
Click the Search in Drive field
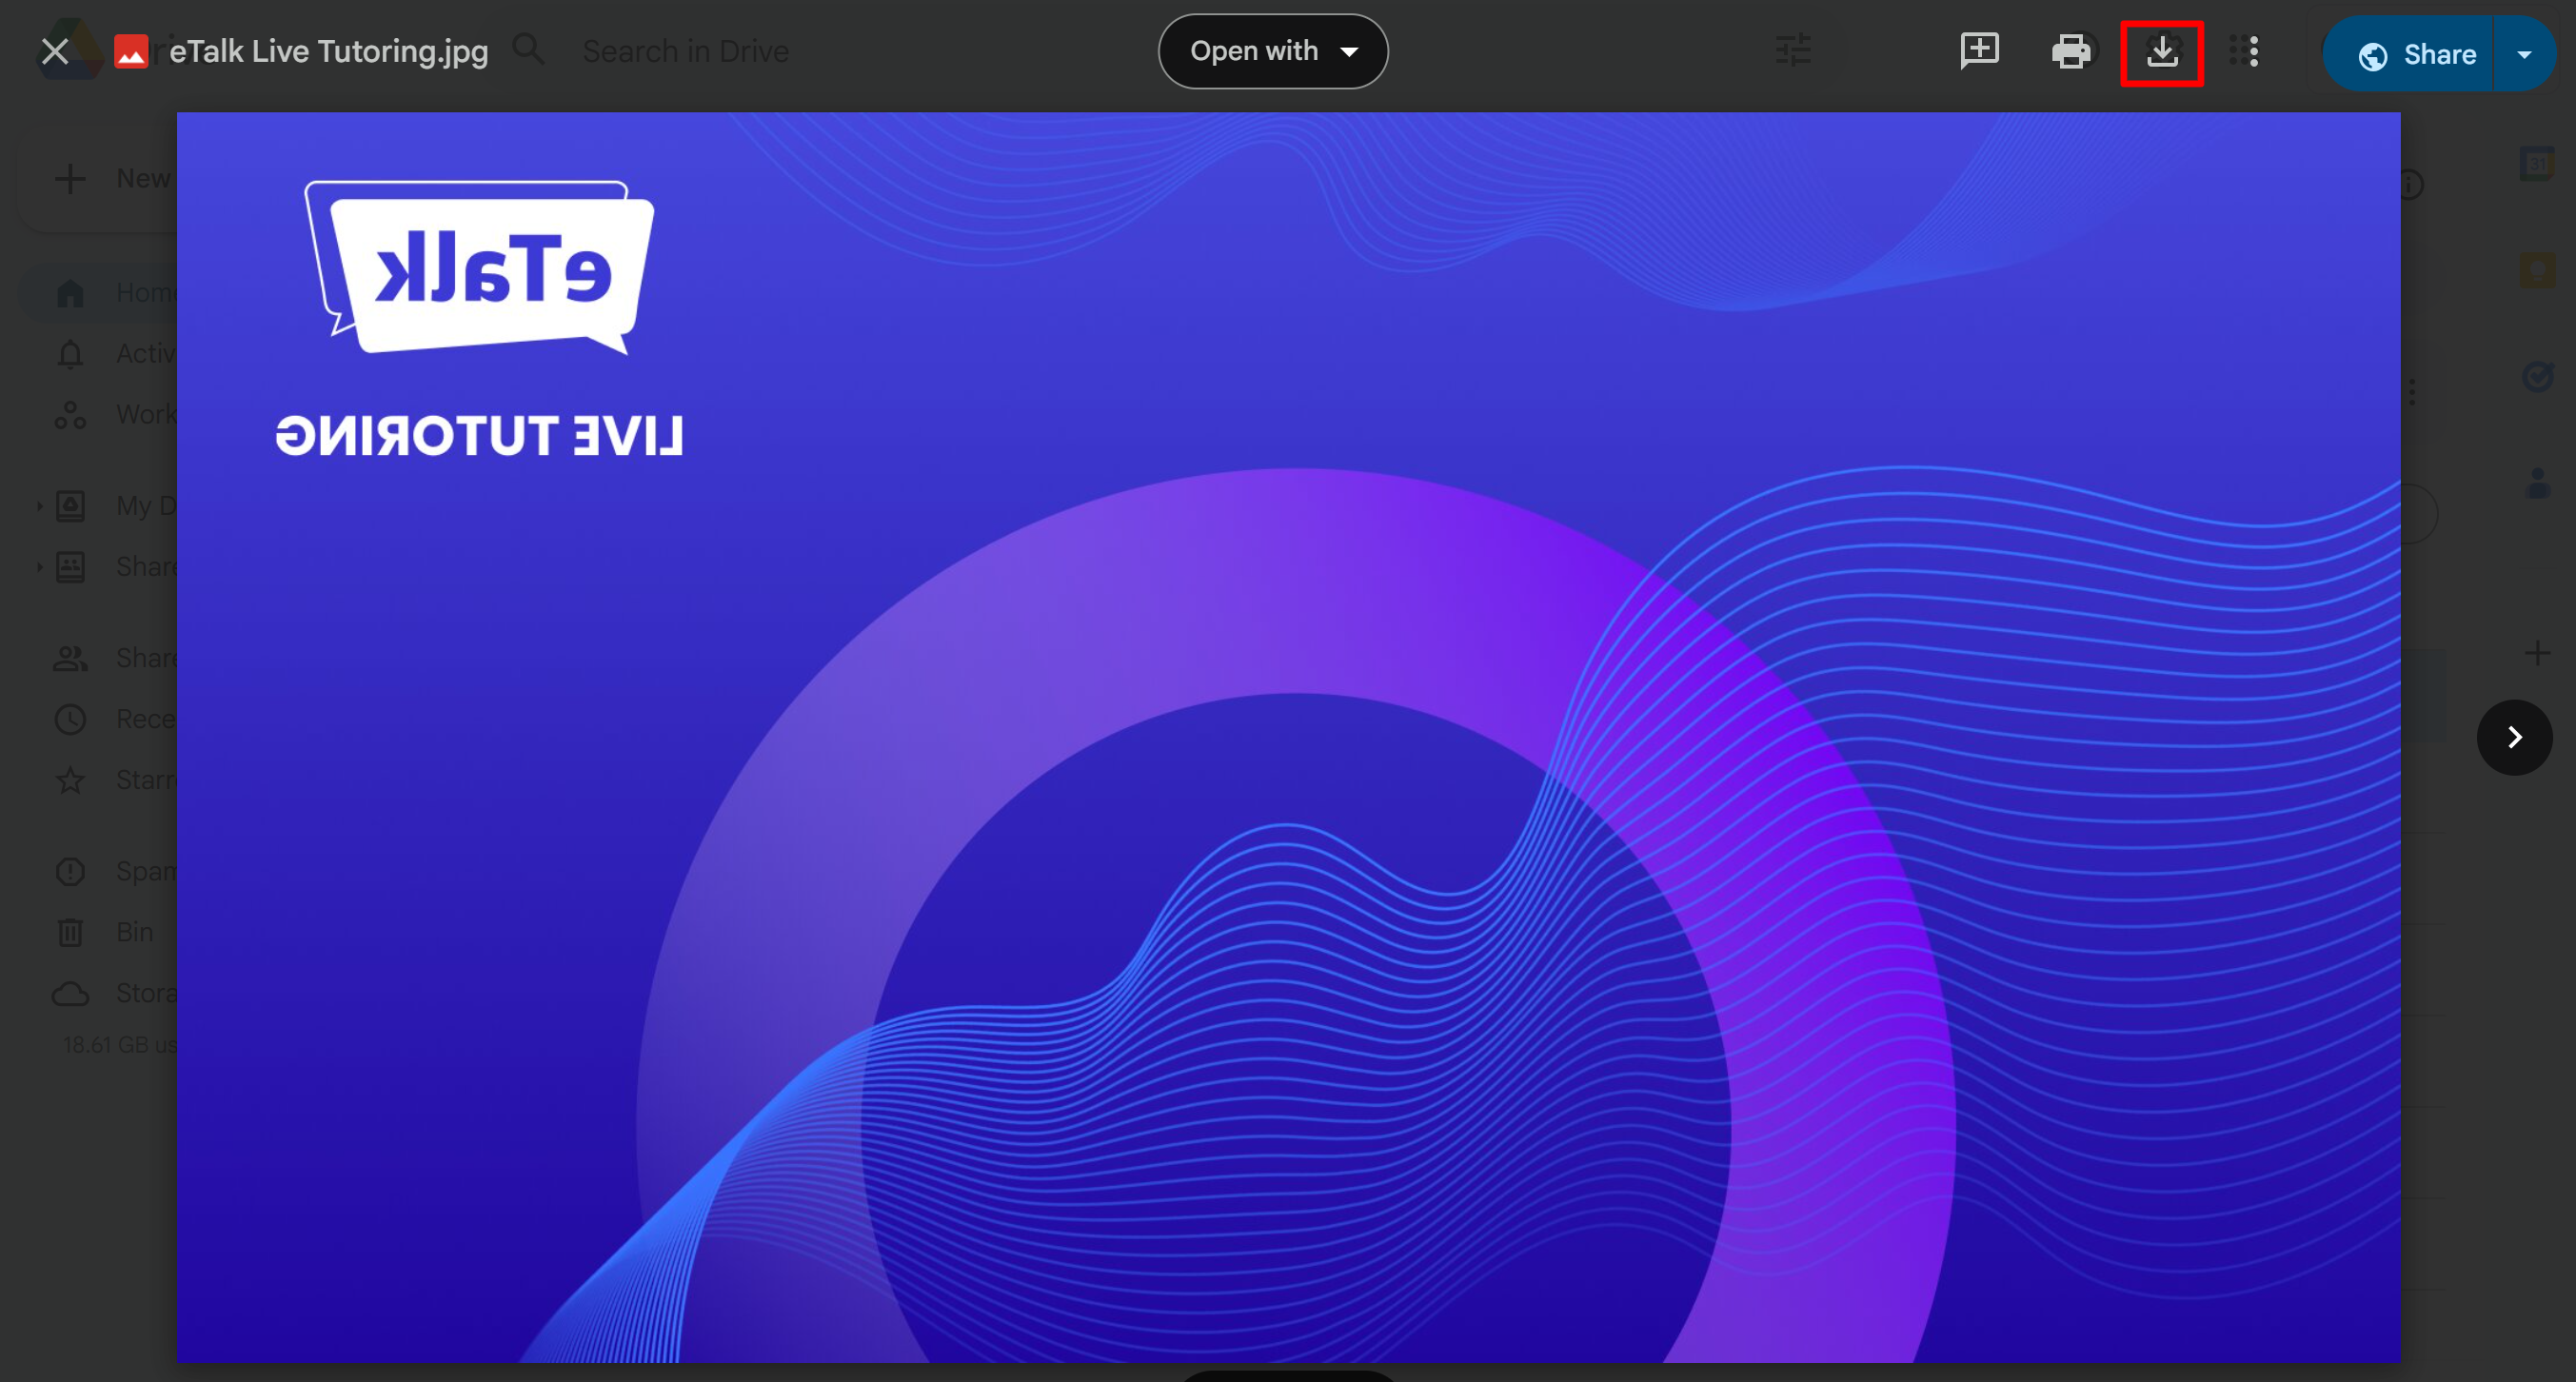[685, 52]
